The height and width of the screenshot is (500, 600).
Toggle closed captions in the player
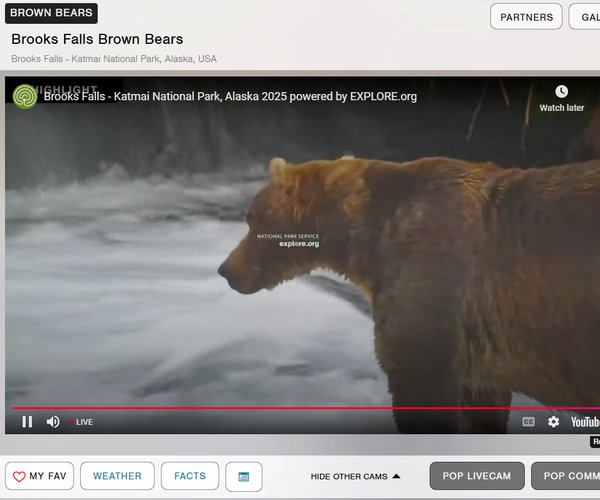point(528,422)
